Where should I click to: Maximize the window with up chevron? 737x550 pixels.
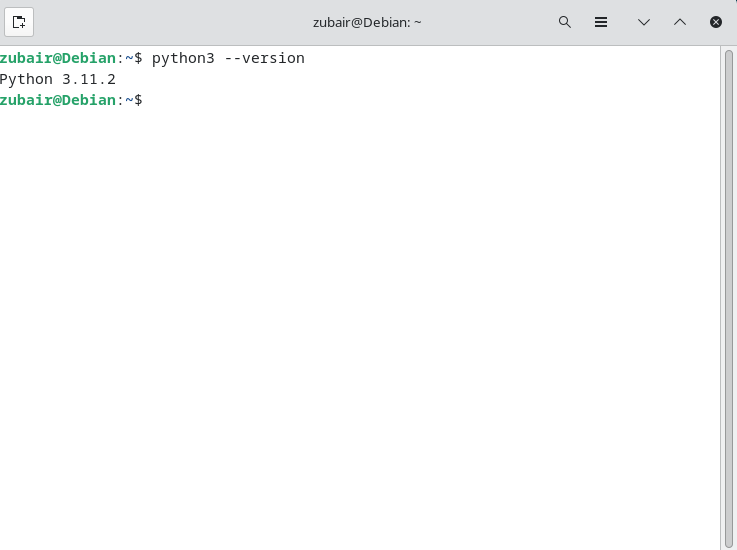click(x=680, y=22)
